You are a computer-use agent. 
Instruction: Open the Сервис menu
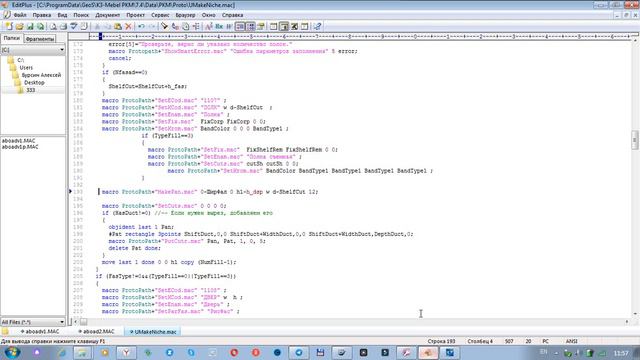160,15
